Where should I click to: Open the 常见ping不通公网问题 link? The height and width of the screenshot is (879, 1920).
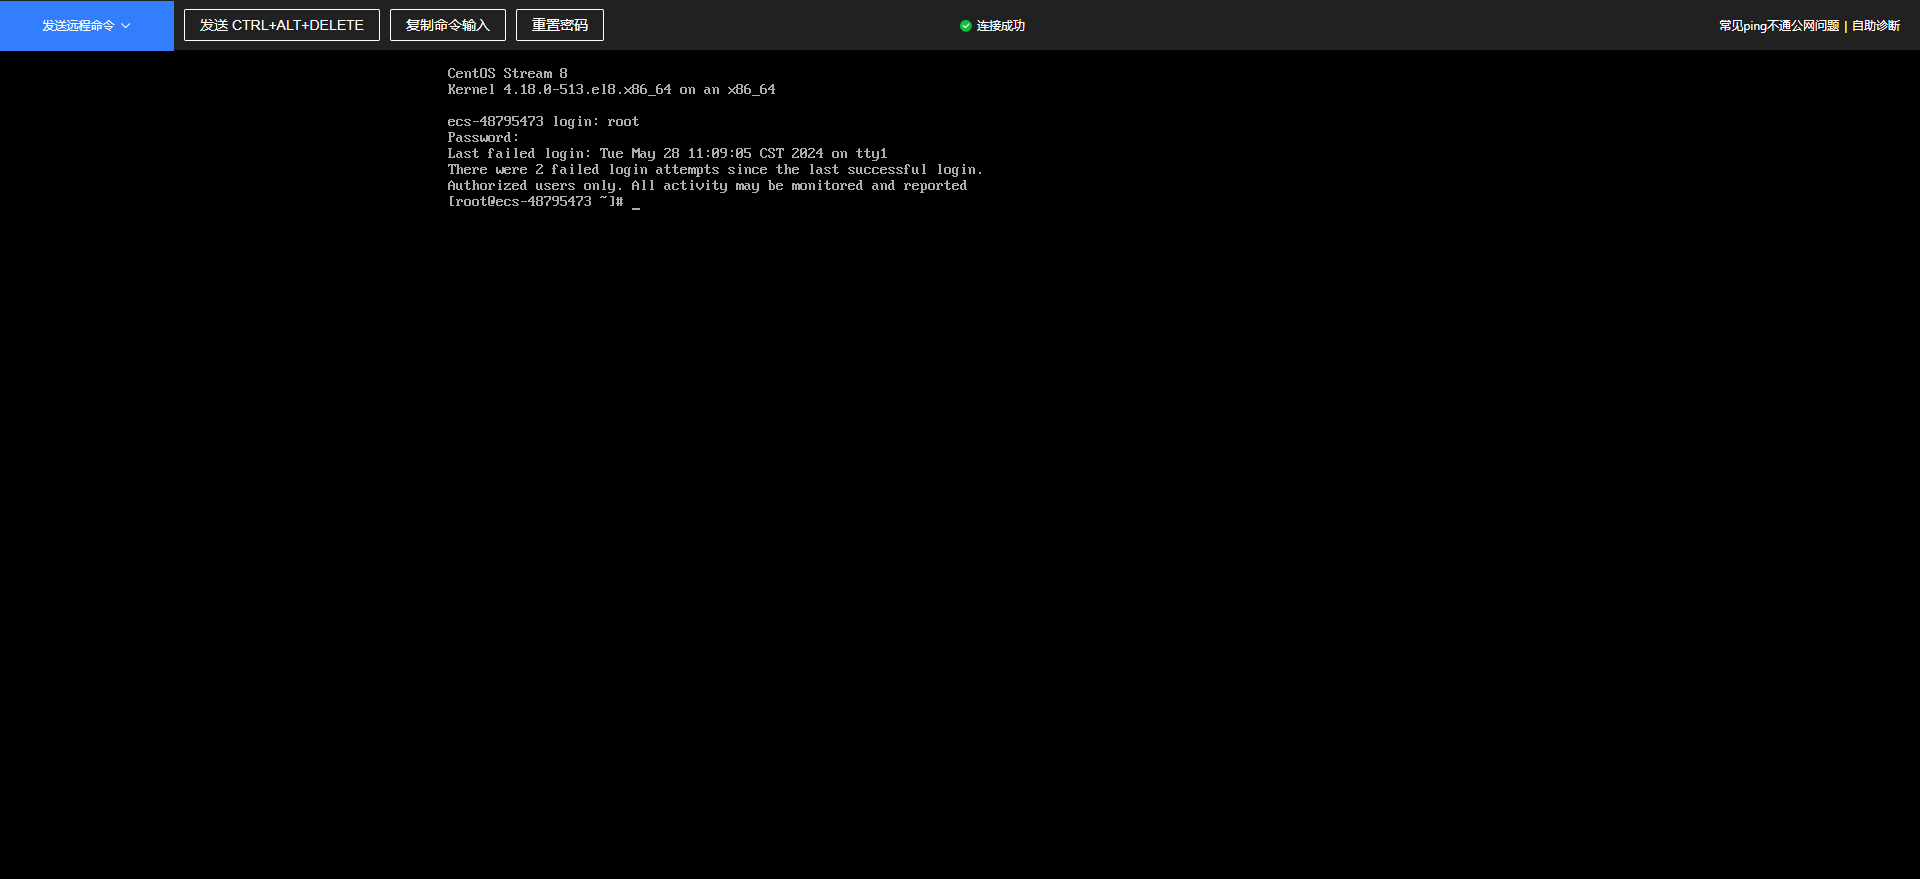pos(1779,26)
